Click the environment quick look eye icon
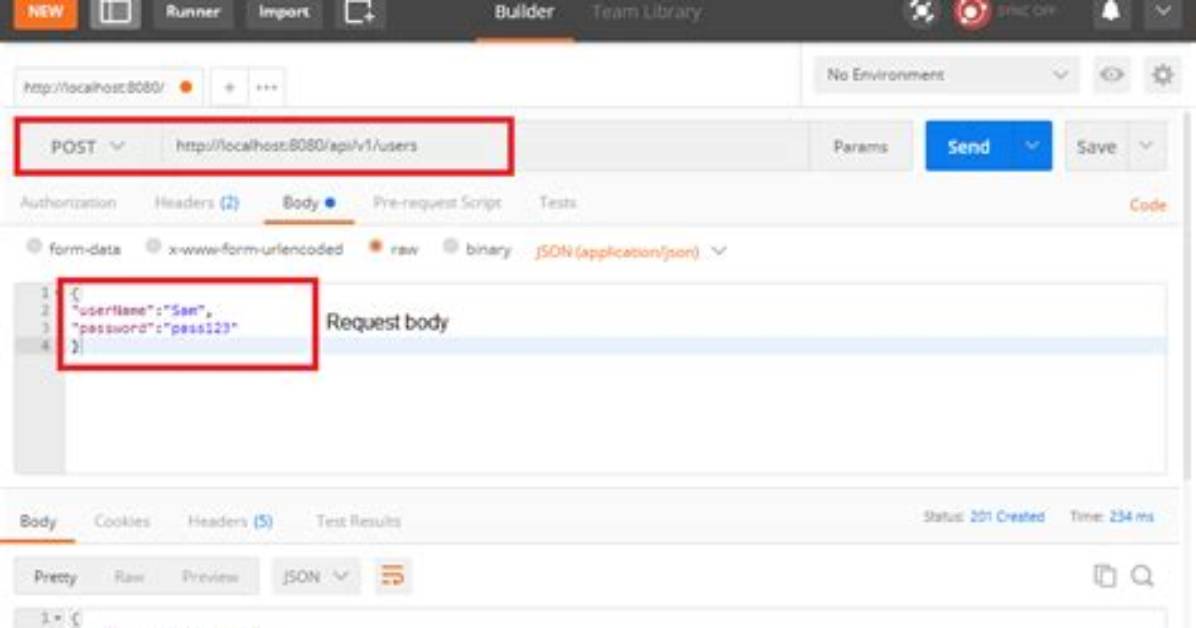This screenshot has height=628, width=1196. click(x=1111, y=75)
